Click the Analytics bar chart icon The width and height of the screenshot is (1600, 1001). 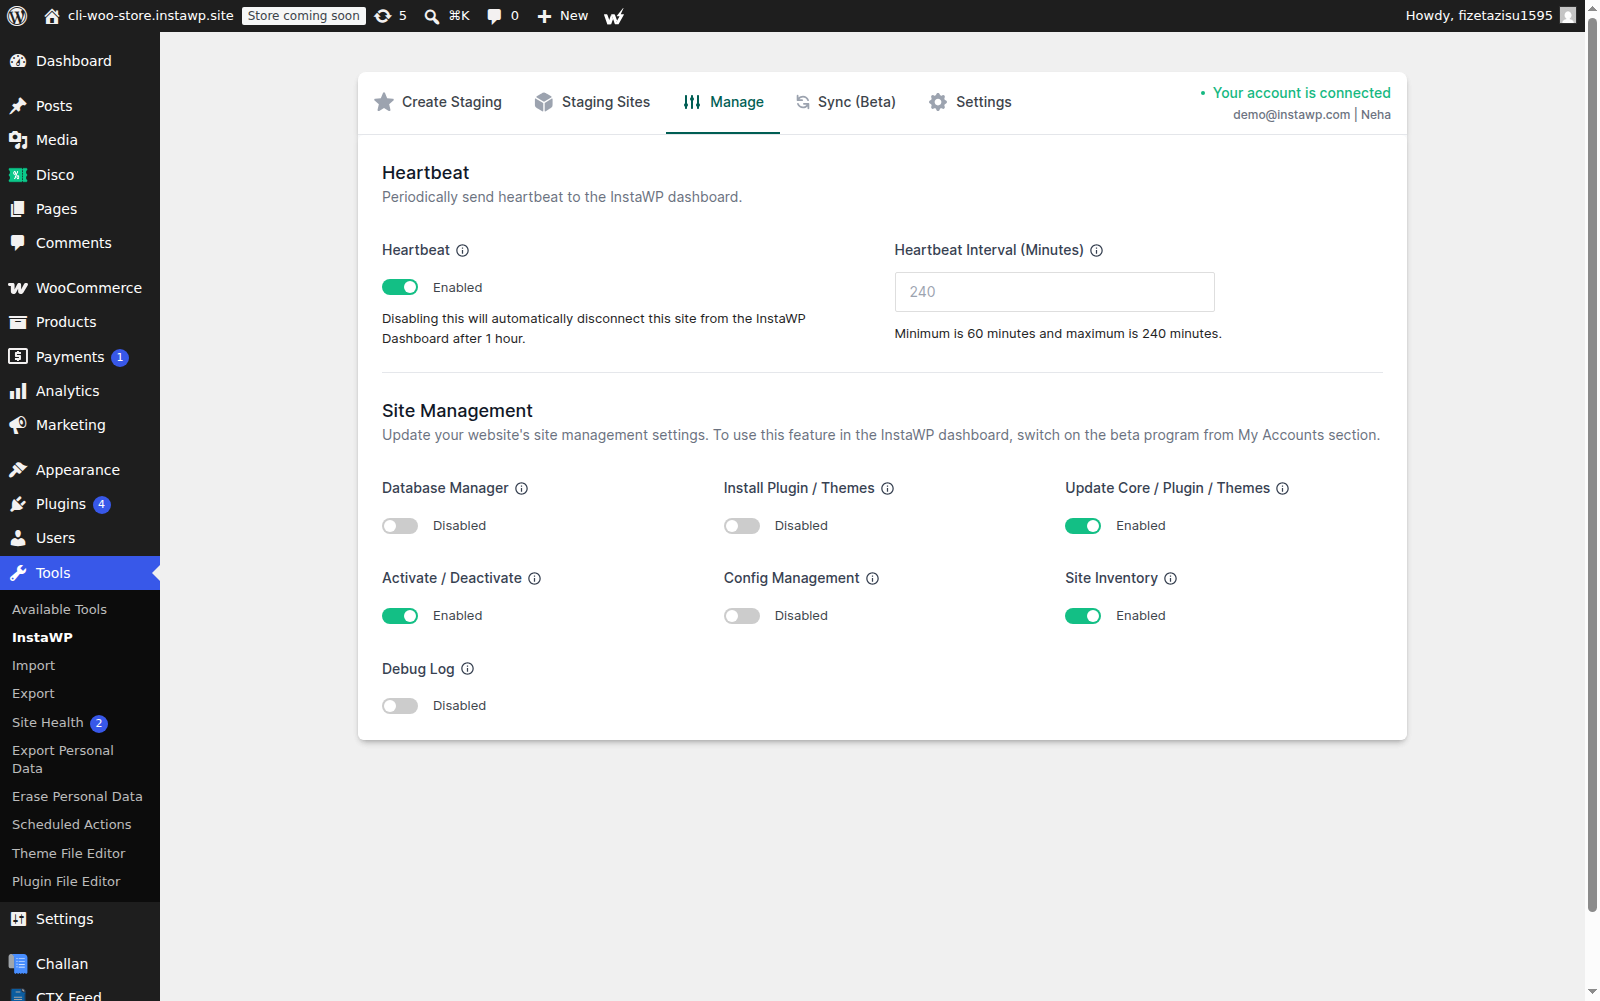[x=18, y=391]
